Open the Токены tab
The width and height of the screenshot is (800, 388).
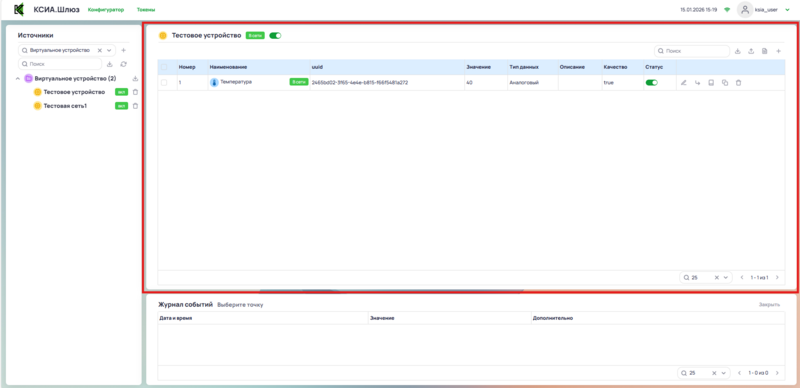[x=146, y=10]
